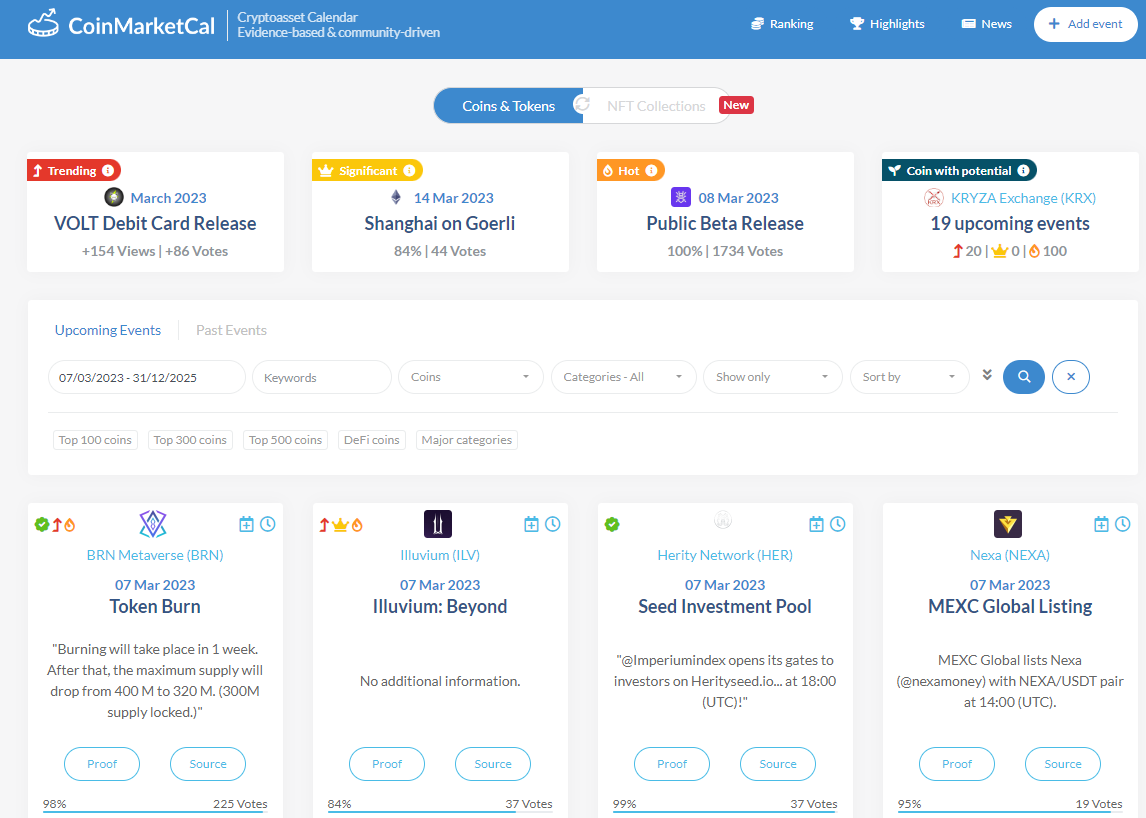The width and height of the screenshot is (1146, 818).
Task: Open the Shanghai on Goerli event
Action: pyautogui.click(x=440, y=224)
